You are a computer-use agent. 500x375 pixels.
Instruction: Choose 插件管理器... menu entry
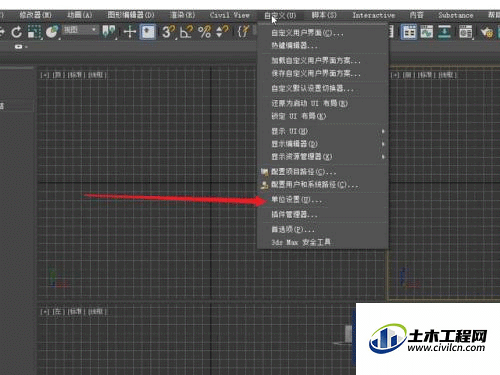point(323,214)
